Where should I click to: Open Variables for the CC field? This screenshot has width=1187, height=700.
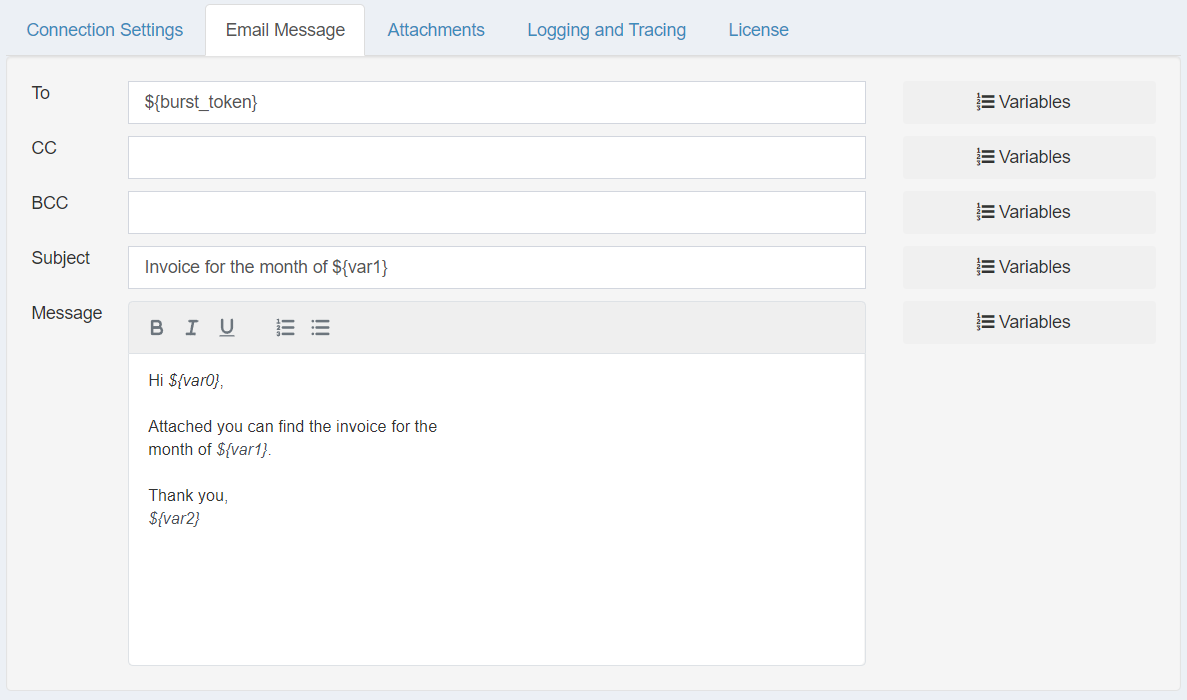click(x=1029, y=157)
